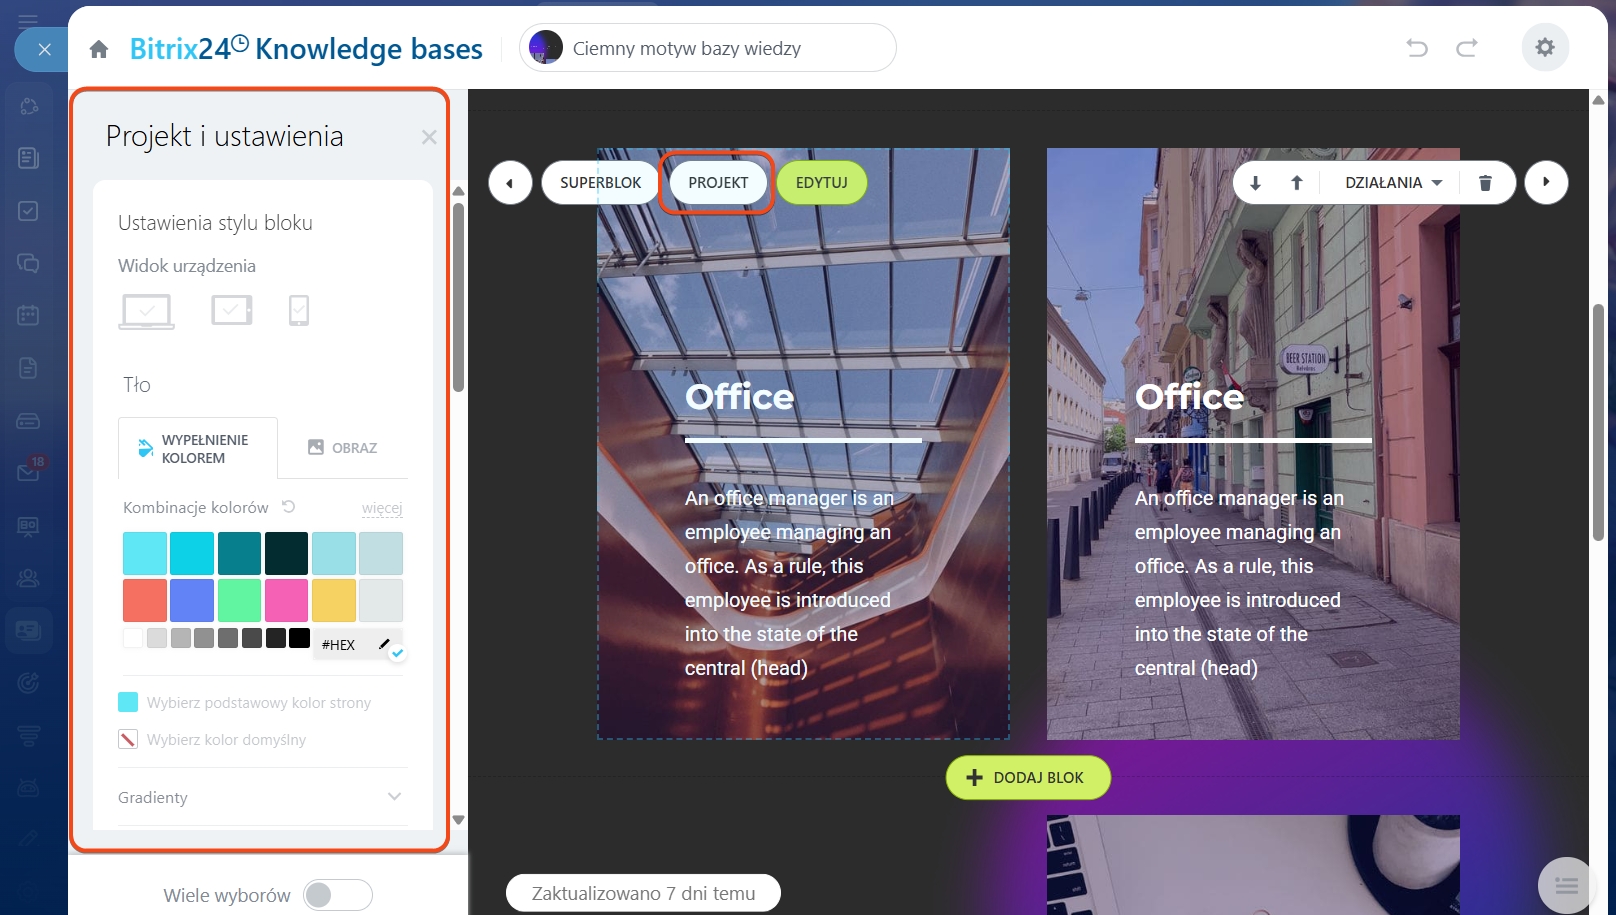Open the robot icon in the sidebar
1616x915 pixels.
tap(29, 787)
